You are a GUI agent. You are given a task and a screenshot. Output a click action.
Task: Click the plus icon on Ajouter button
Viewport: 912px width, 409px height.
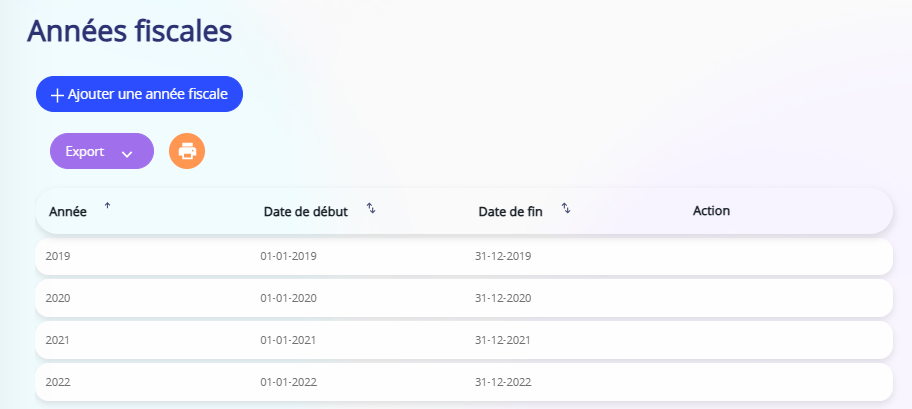click(x=57, y=95)
